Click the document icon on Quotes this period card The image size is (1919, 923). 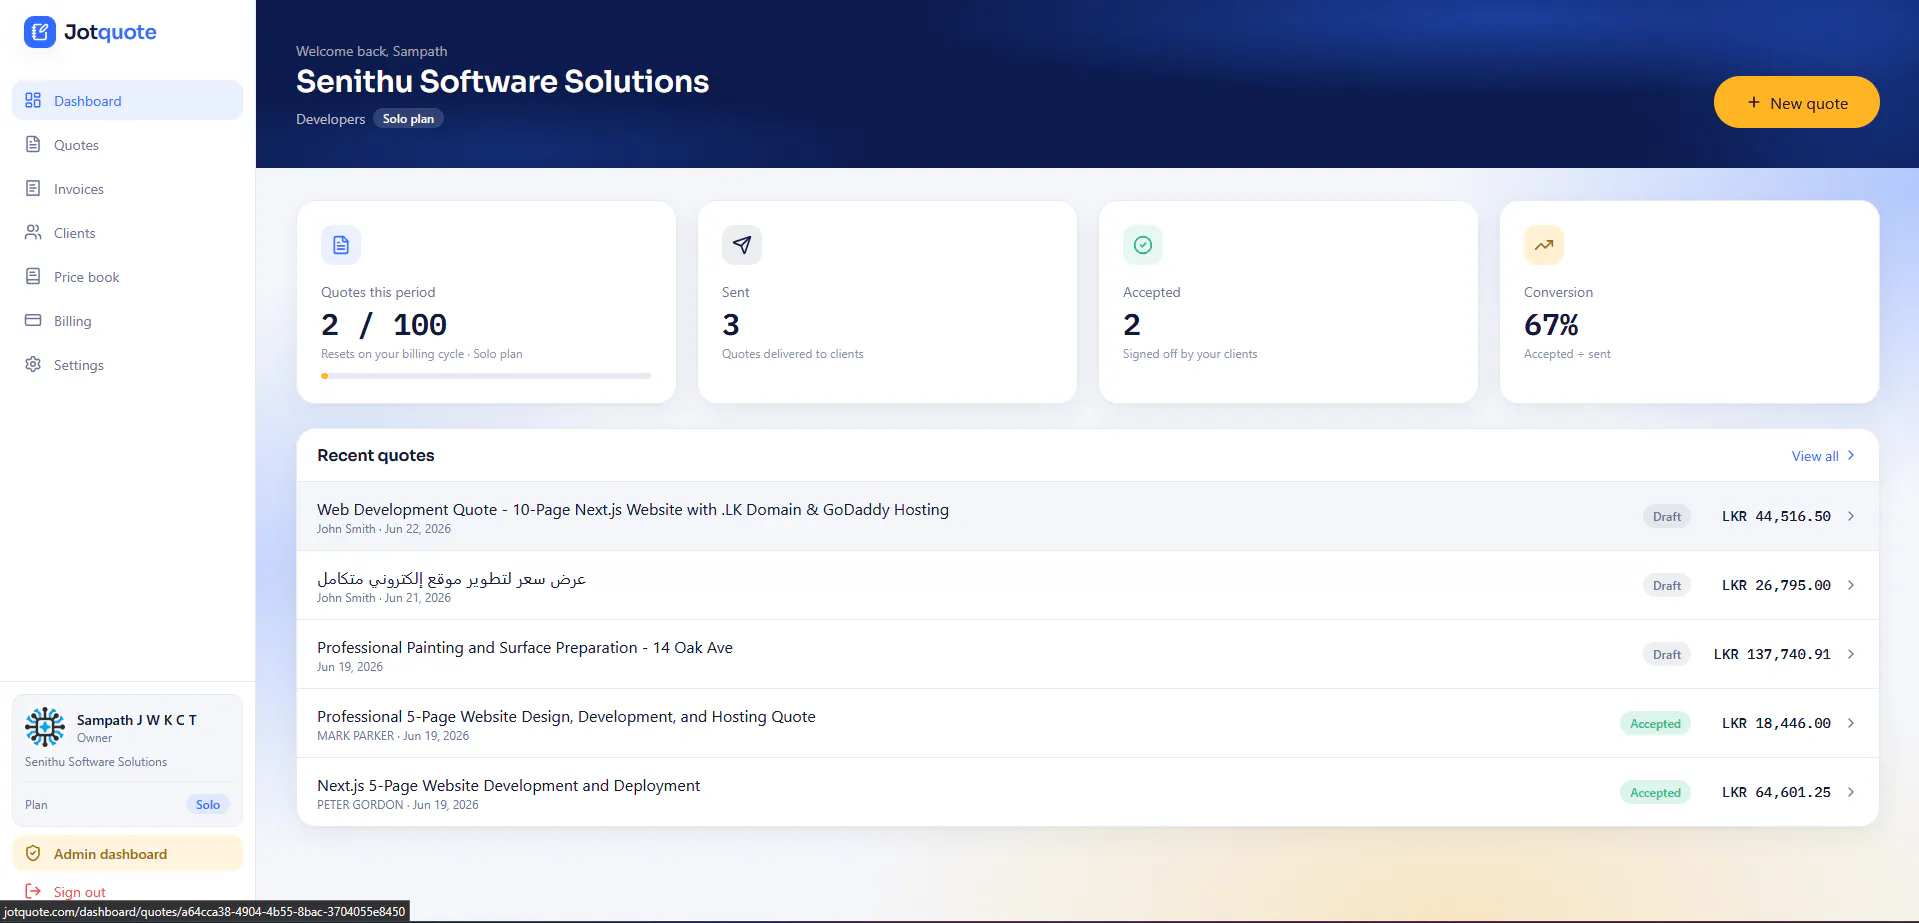coord(341,245)
